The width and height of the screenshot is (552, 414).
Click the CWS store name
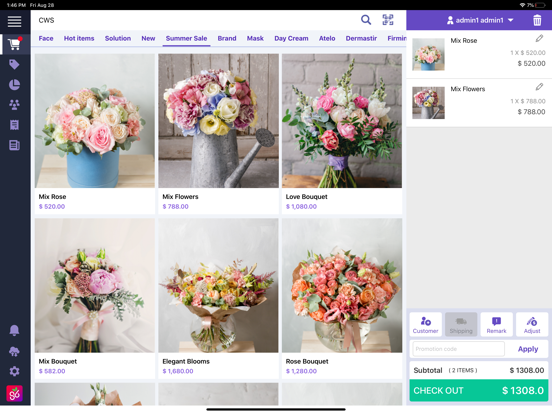tap(46, 20)
